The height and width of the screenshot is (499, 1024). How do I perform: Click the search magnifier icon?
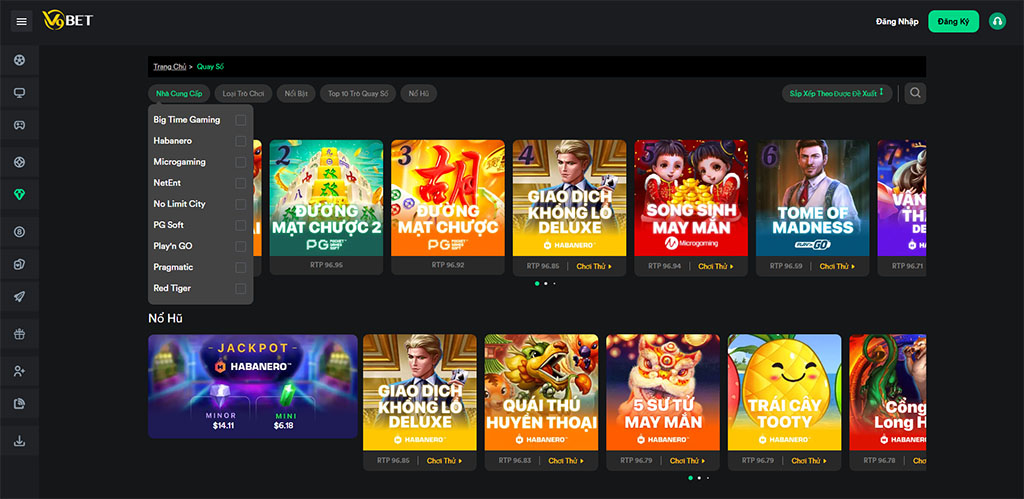click(915, 93)
